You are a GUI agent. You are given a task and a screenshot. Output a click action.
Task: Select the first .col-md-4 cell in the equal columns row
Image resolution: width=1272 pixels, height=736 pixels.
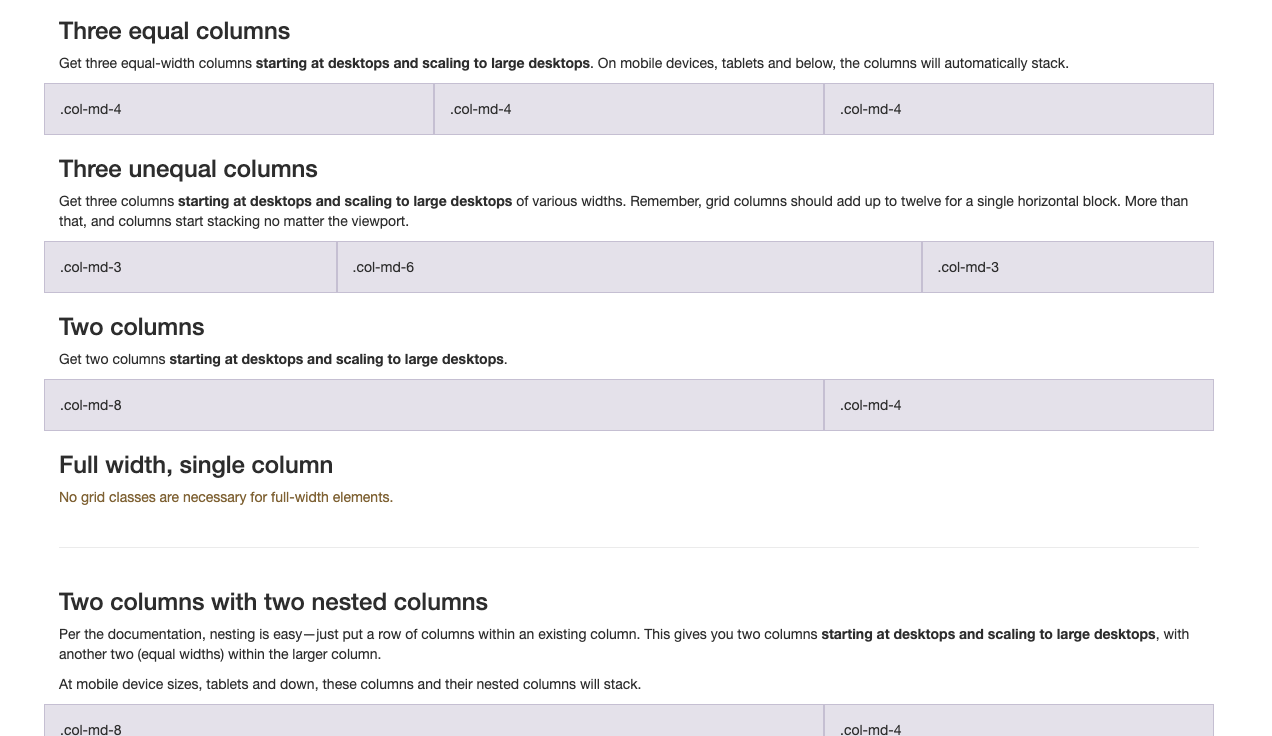[239, 109]
